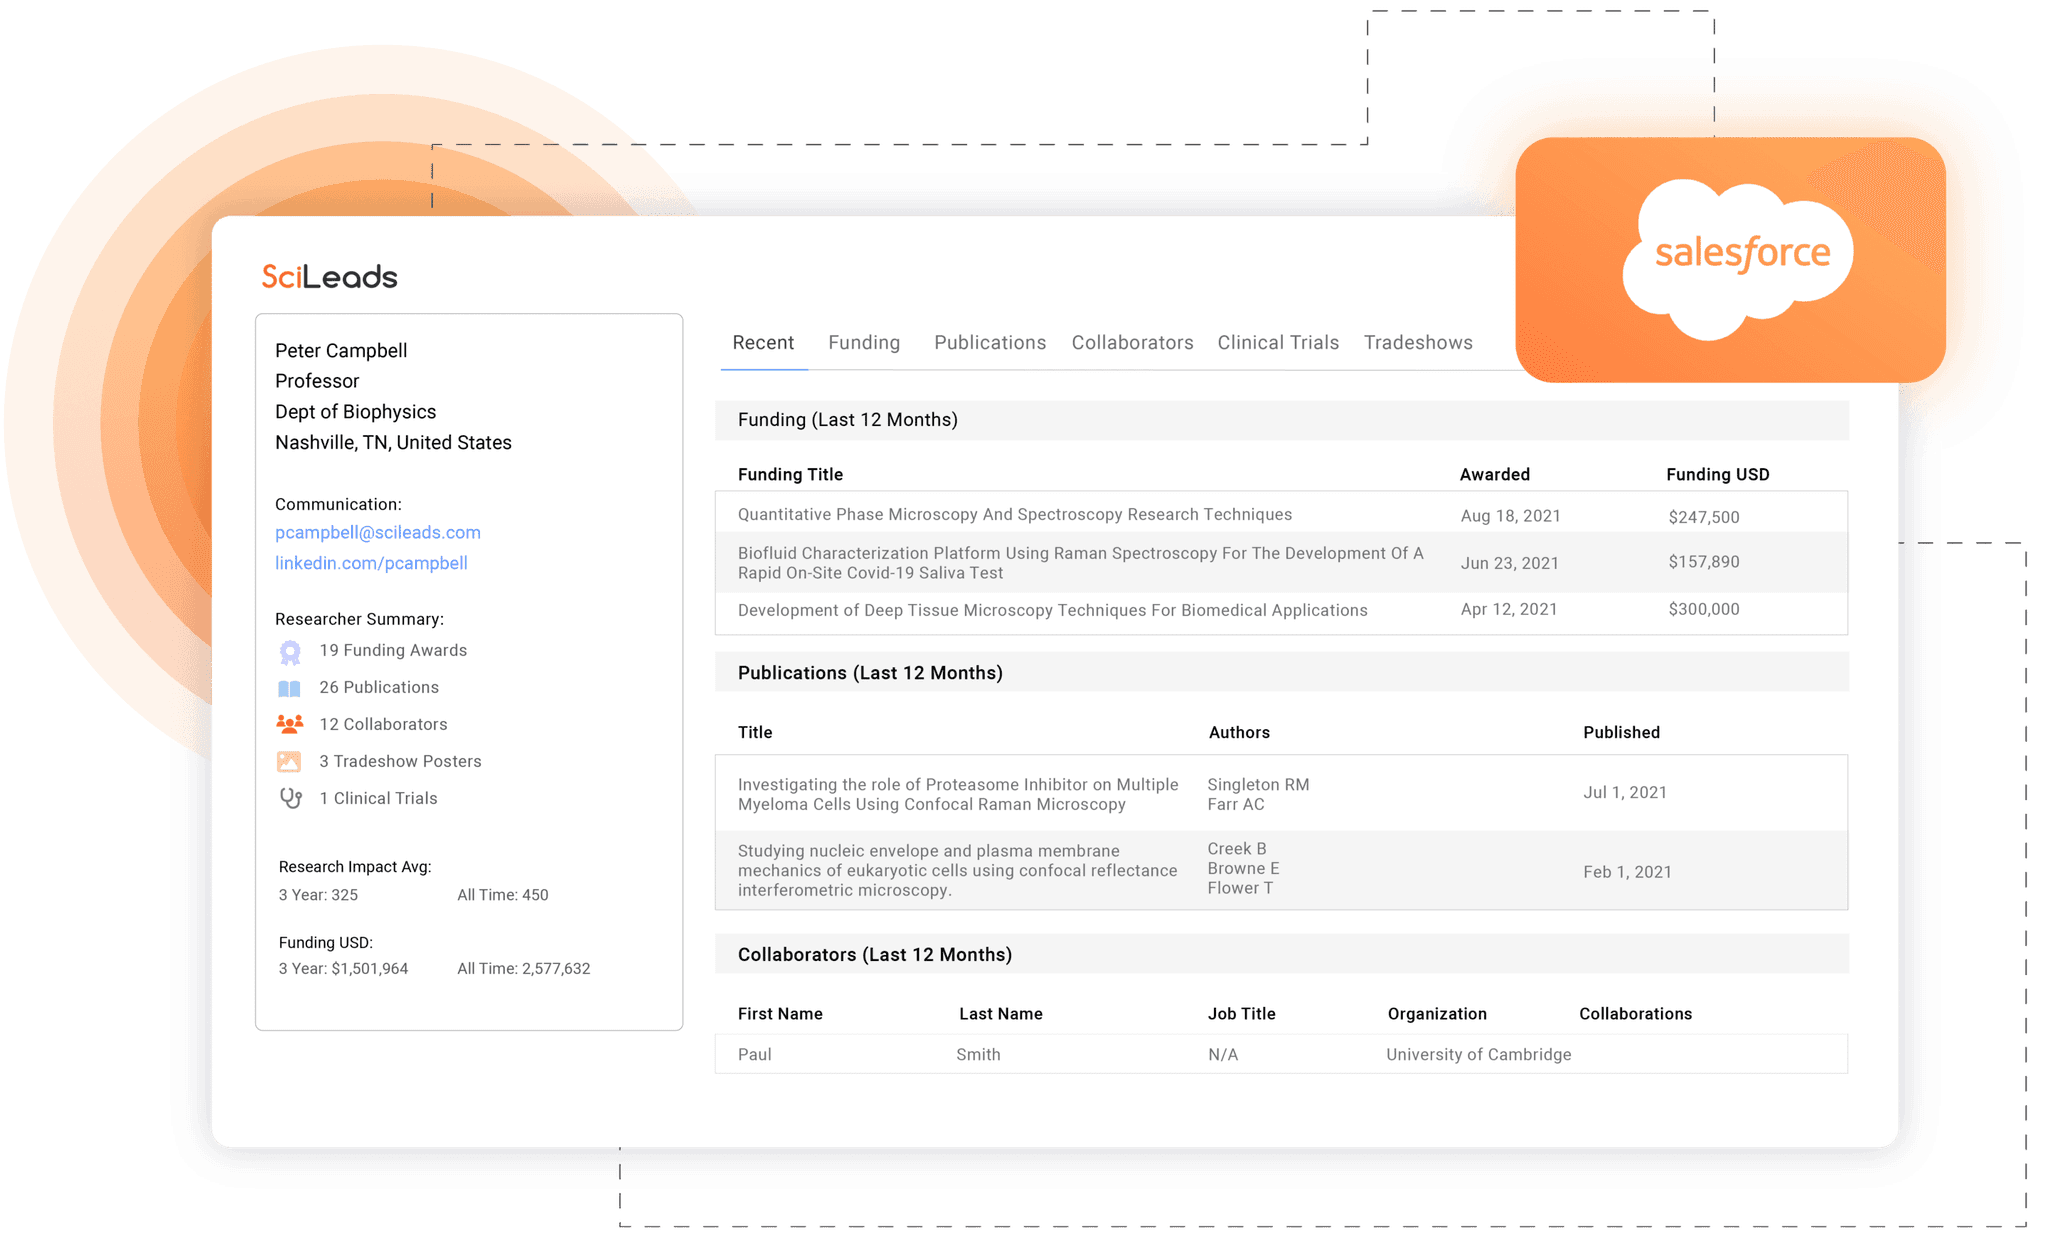The image size is (2048, 1237).
Task: Click '26 Publications' summary text
Action: tap(379, 687)
